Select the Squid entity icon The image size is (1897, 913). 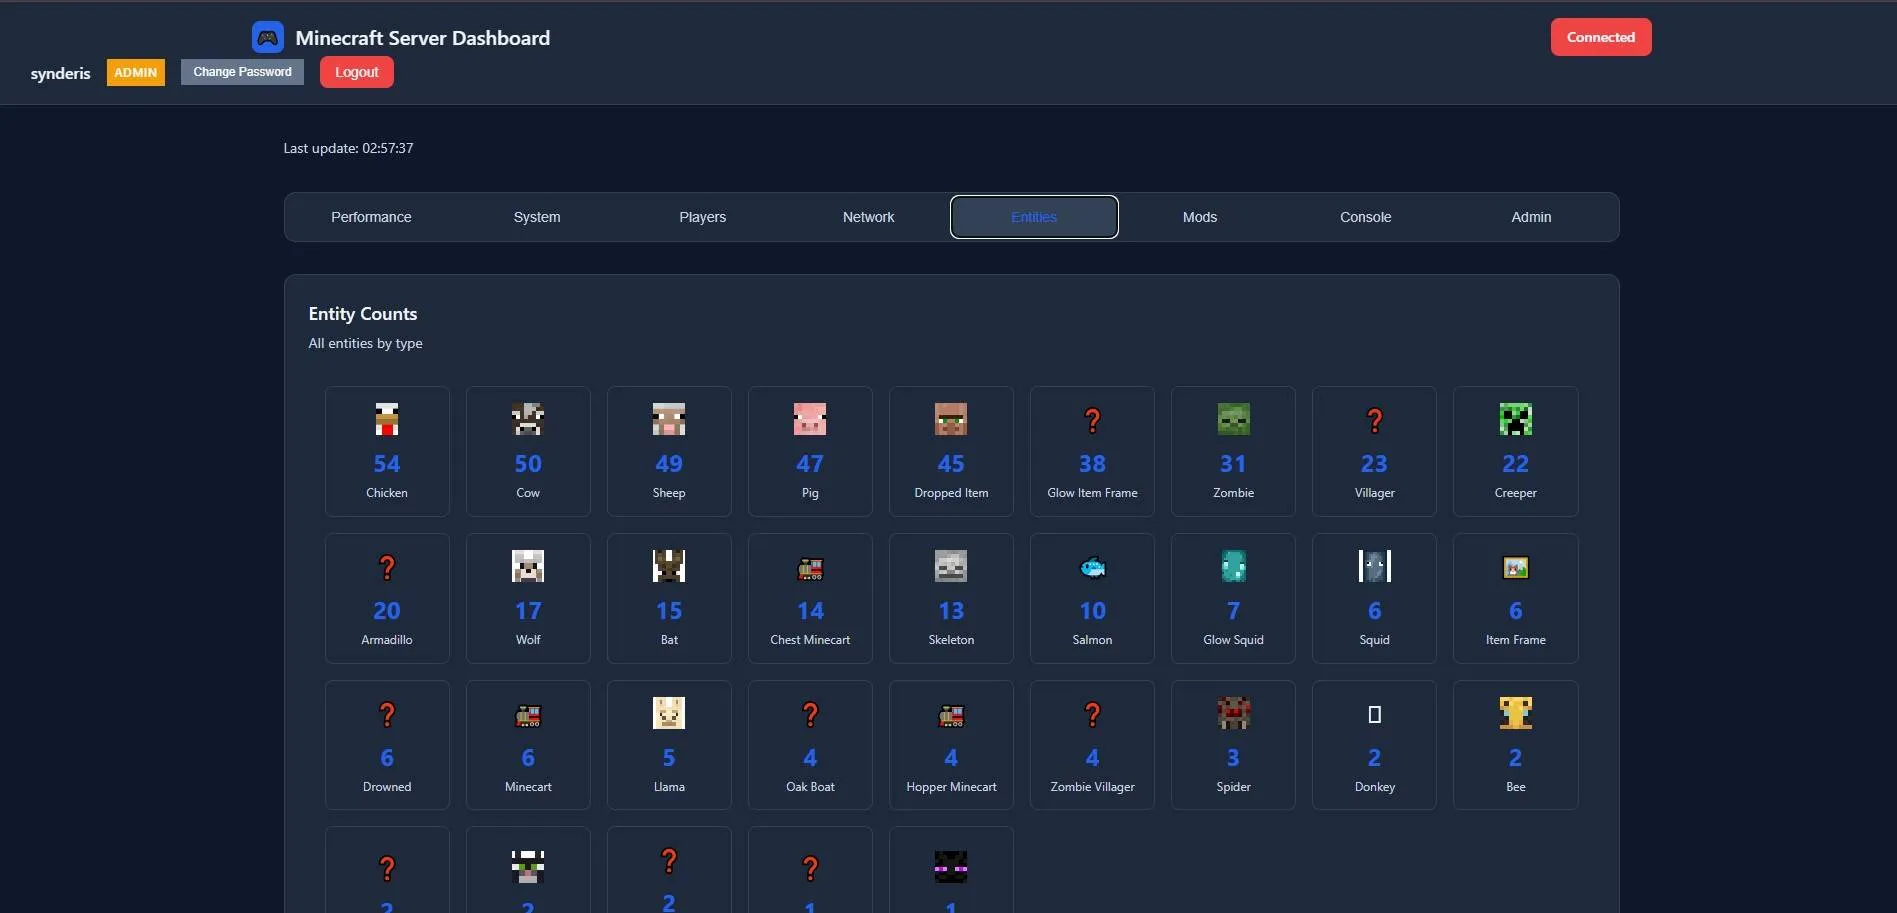1374,566
